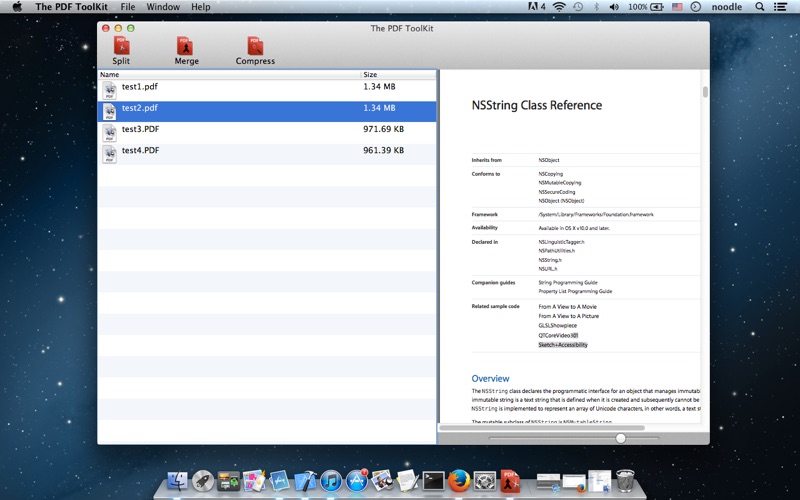800x500 pixels.
Task: Open the volume control in menu bar
Action: click(614, 7)
